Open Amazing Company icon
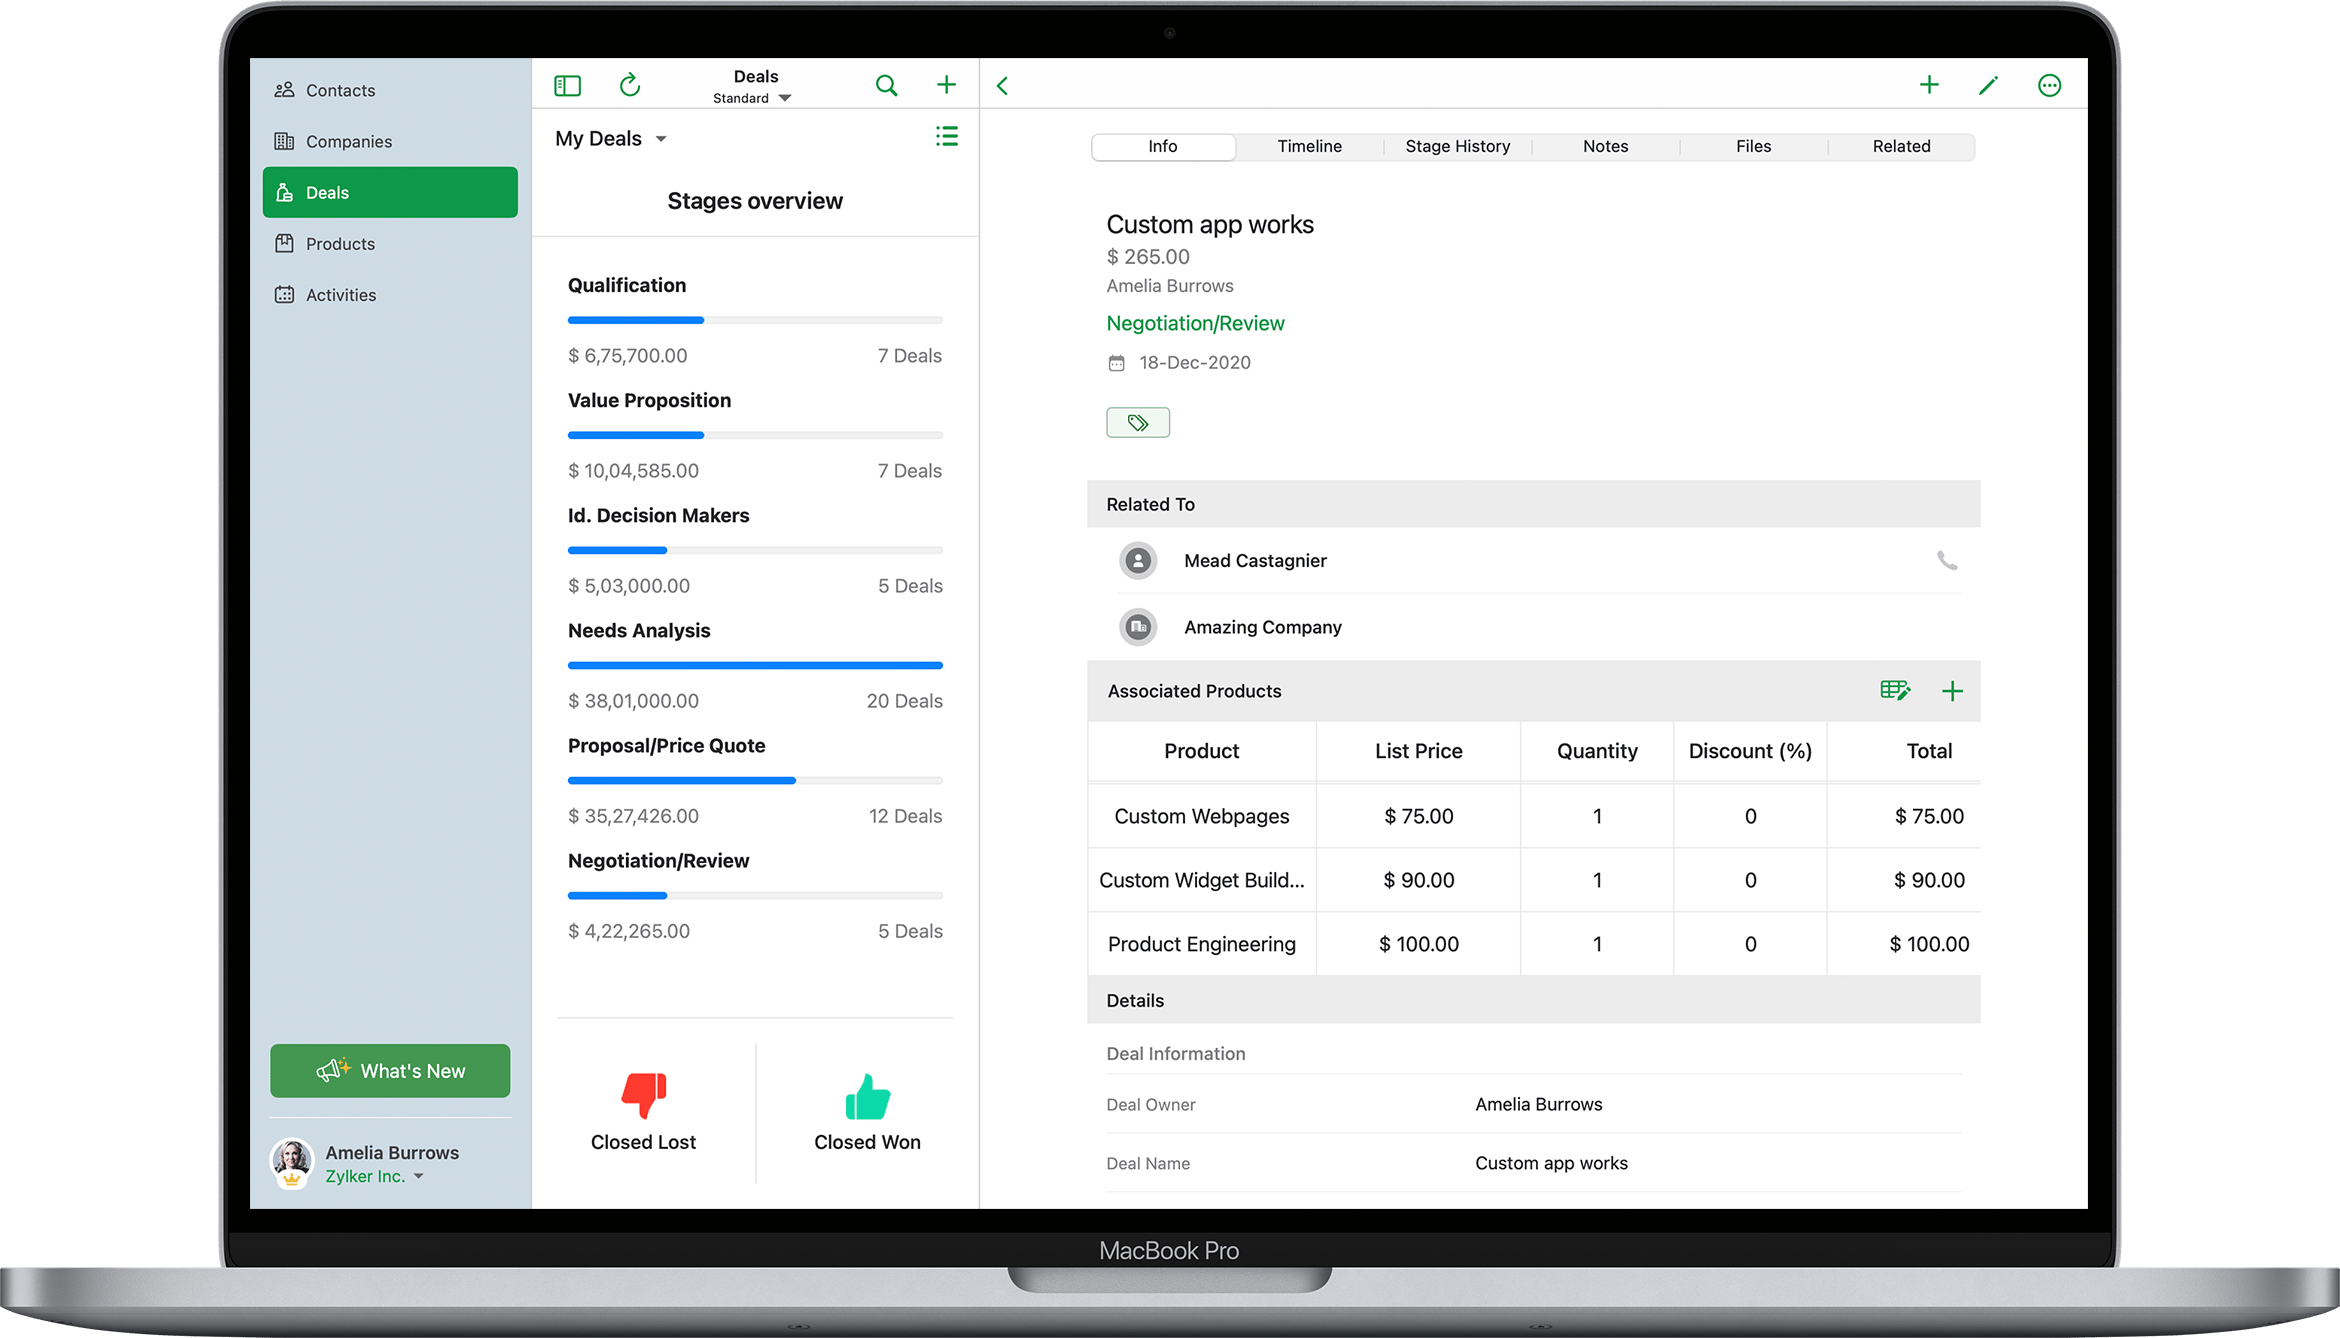The width and height of the screenshot is (2340, 1338). [1138, 627]
